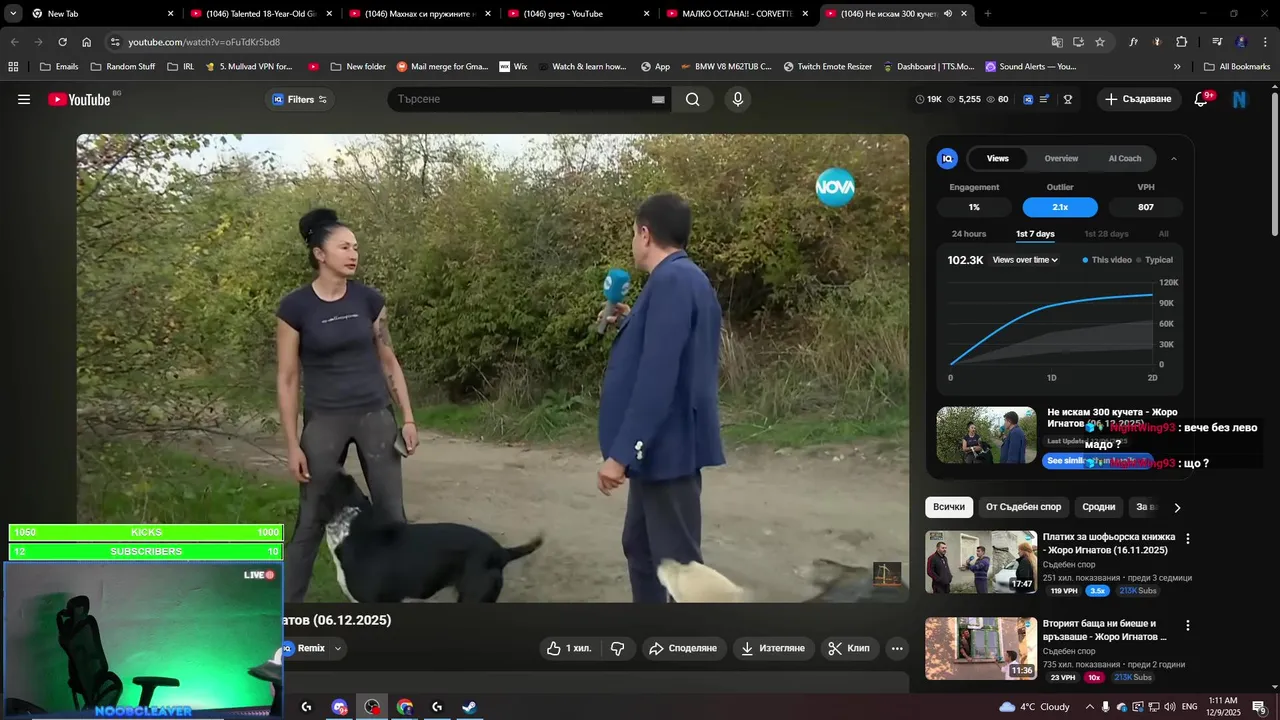This screenshot has width=1280, height=720.
Task: Open options menu for Платих за шофьорска книжка
Action: point(1188,538)
